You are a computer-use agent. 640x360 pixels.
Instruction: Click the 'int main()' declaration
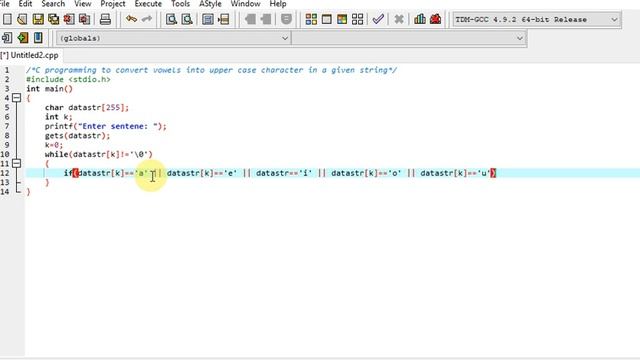pyautogui.click(x=49, y=89)
